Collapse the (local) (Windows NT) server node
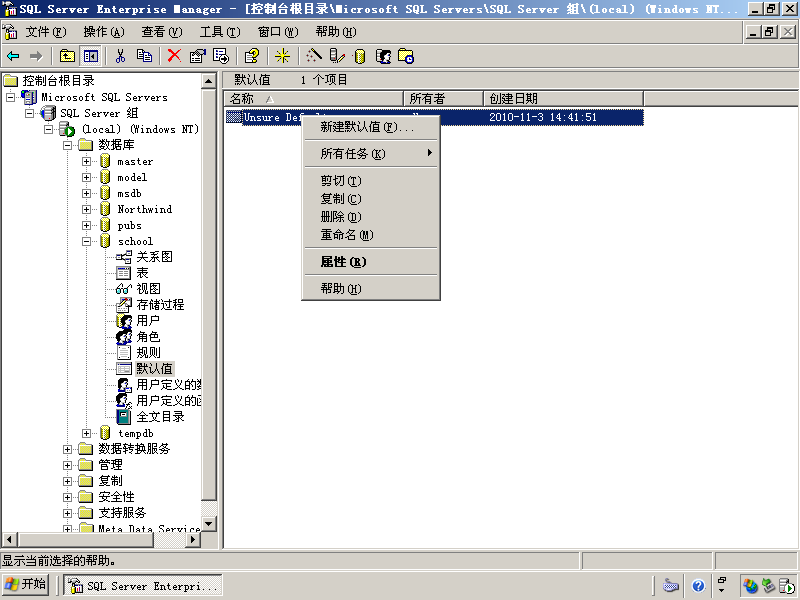The width and height of the screenshot is (800, 600). tap(48, 129)
